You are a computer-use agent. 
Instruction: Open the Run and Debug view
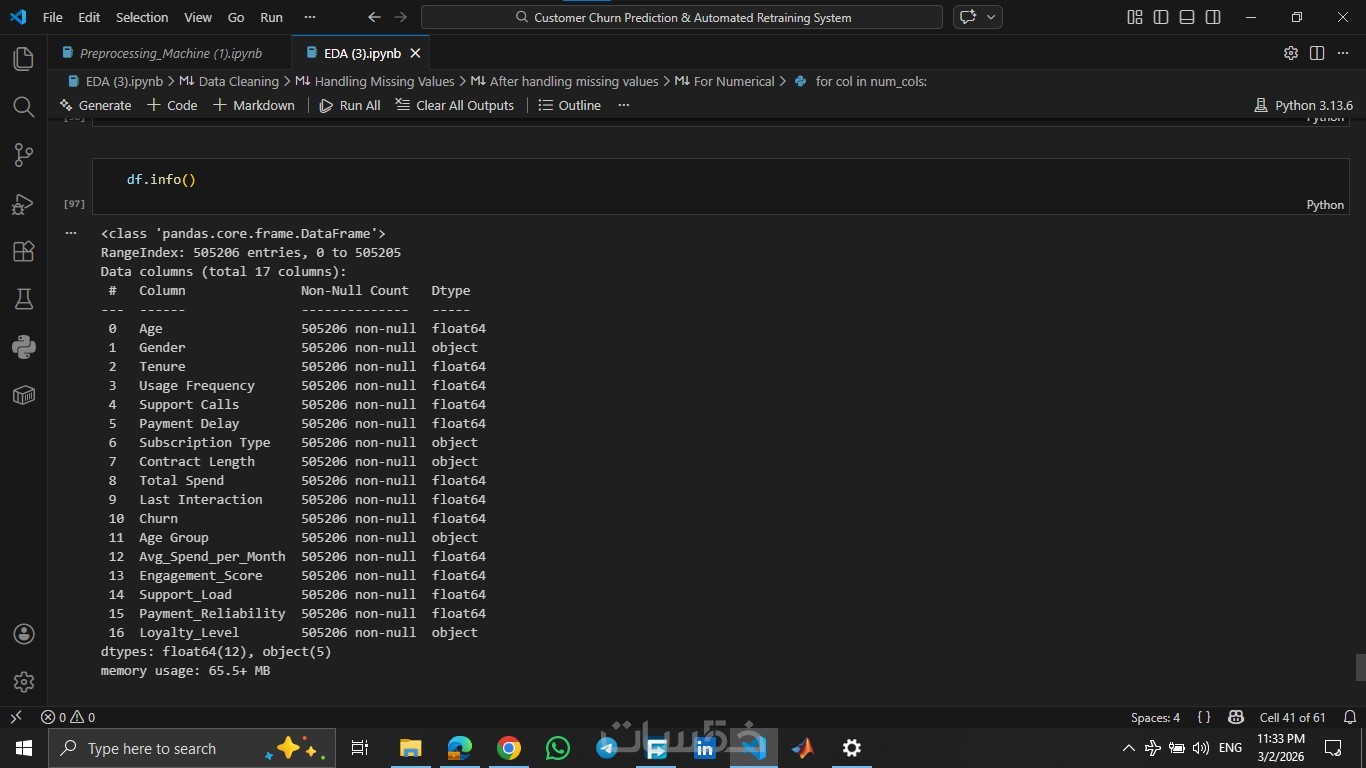[24, 204]
